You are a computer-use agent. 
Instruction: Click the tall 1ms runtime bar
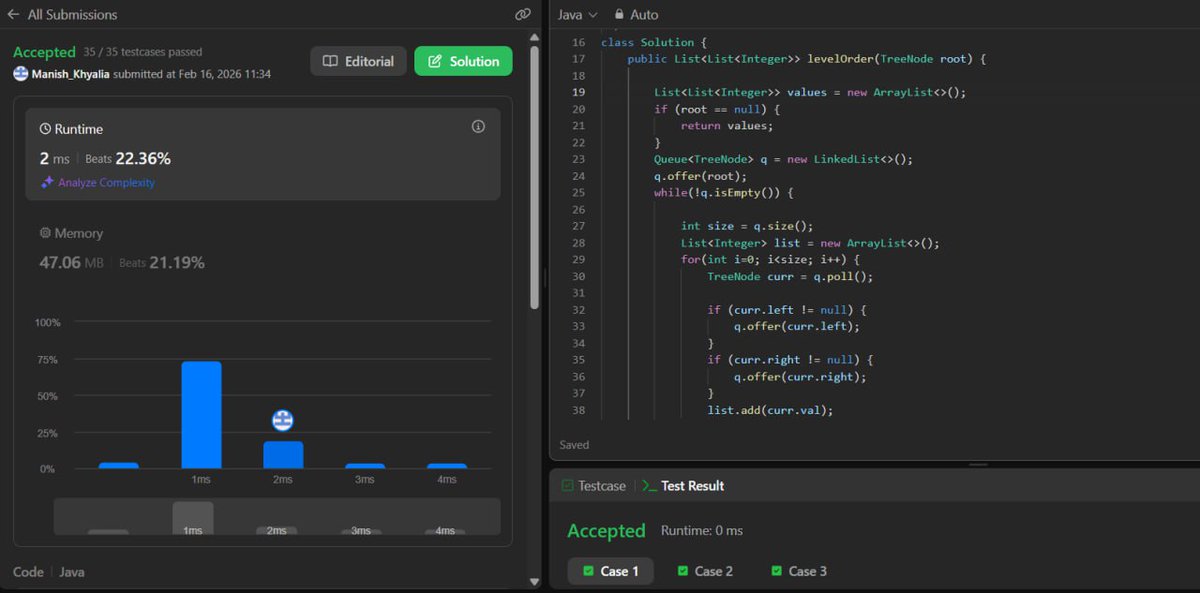pyautogui.click(x=201, y=415)
